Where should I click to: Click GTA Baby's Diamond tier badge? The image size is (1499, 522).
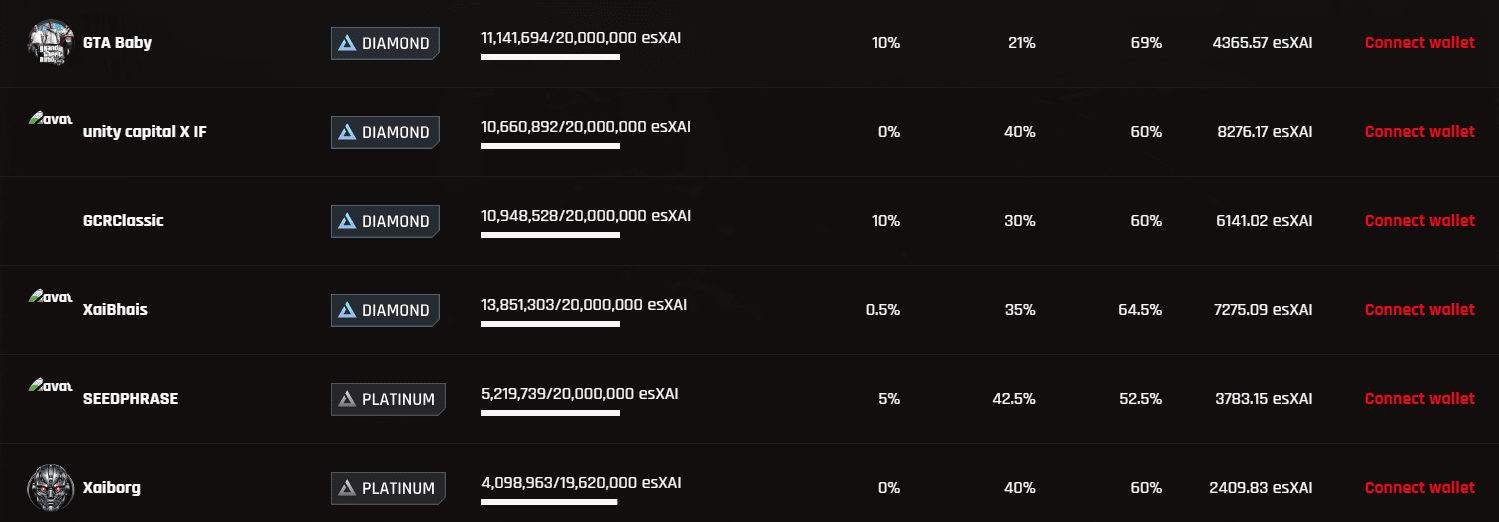(385, 44)
